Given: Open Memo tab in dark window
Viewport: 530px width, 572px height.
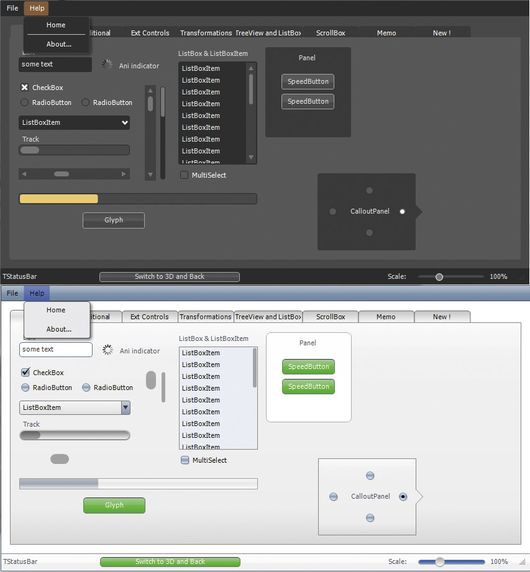Looking at the screenshot, I should [386, 33].
